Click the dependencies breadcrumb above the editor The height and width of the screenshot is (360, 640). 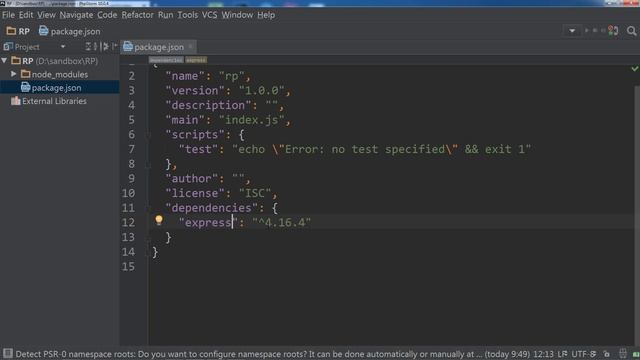166,60
